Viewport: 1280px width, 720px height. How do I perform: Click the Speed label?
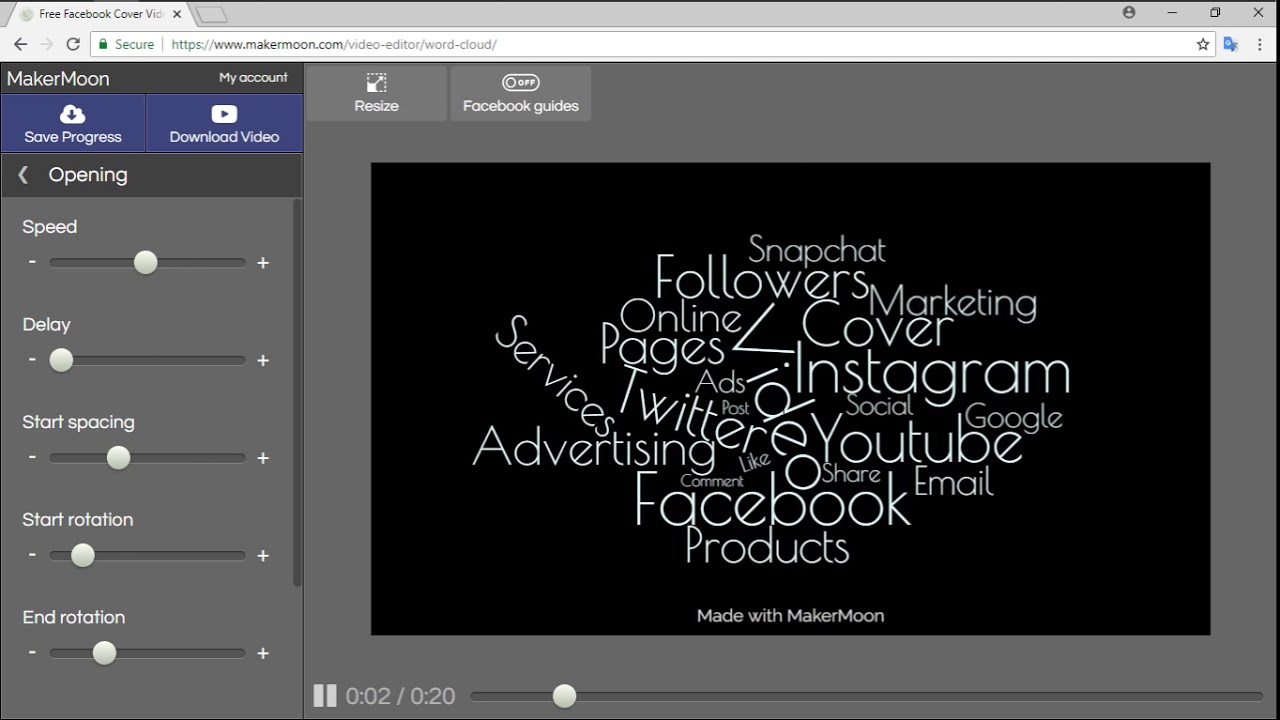point(50,227)
